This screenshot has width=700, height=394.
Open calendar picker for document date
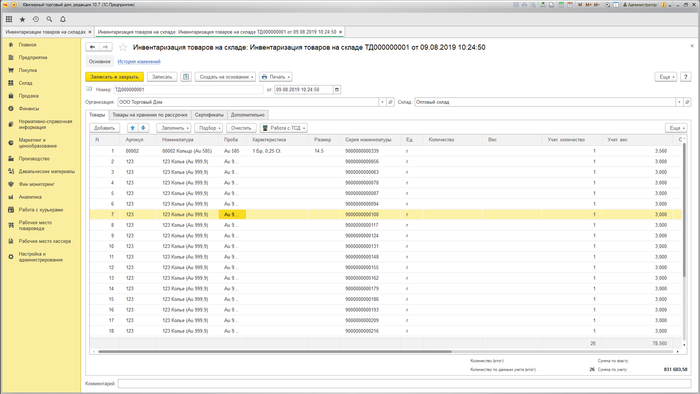point(337,90)
